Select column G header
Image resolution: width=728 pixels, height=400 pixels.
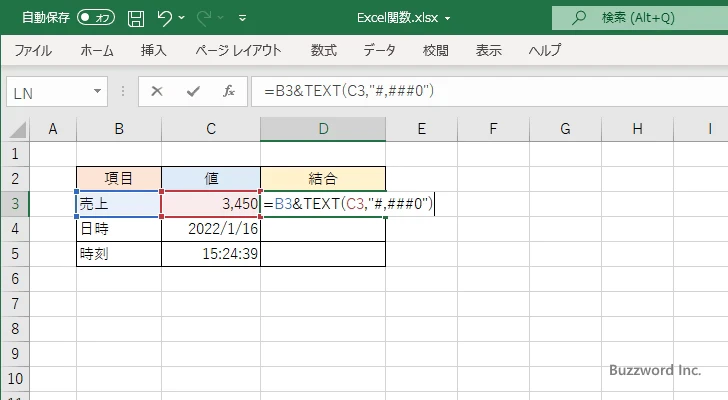565,129
